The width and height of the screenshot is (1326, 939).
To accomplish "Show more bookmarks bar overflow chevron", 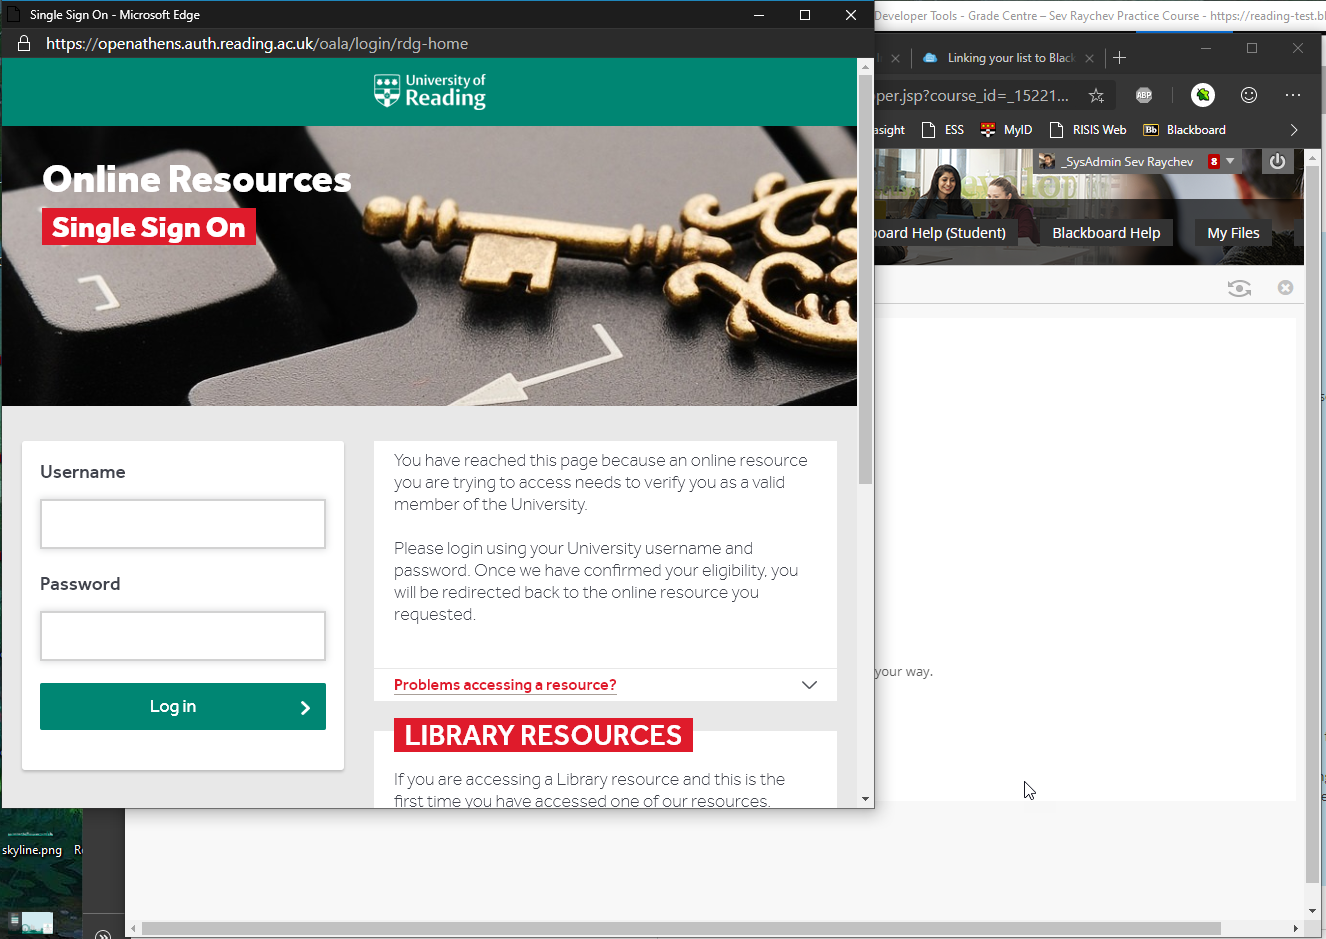I will [x=1294, y=130].
